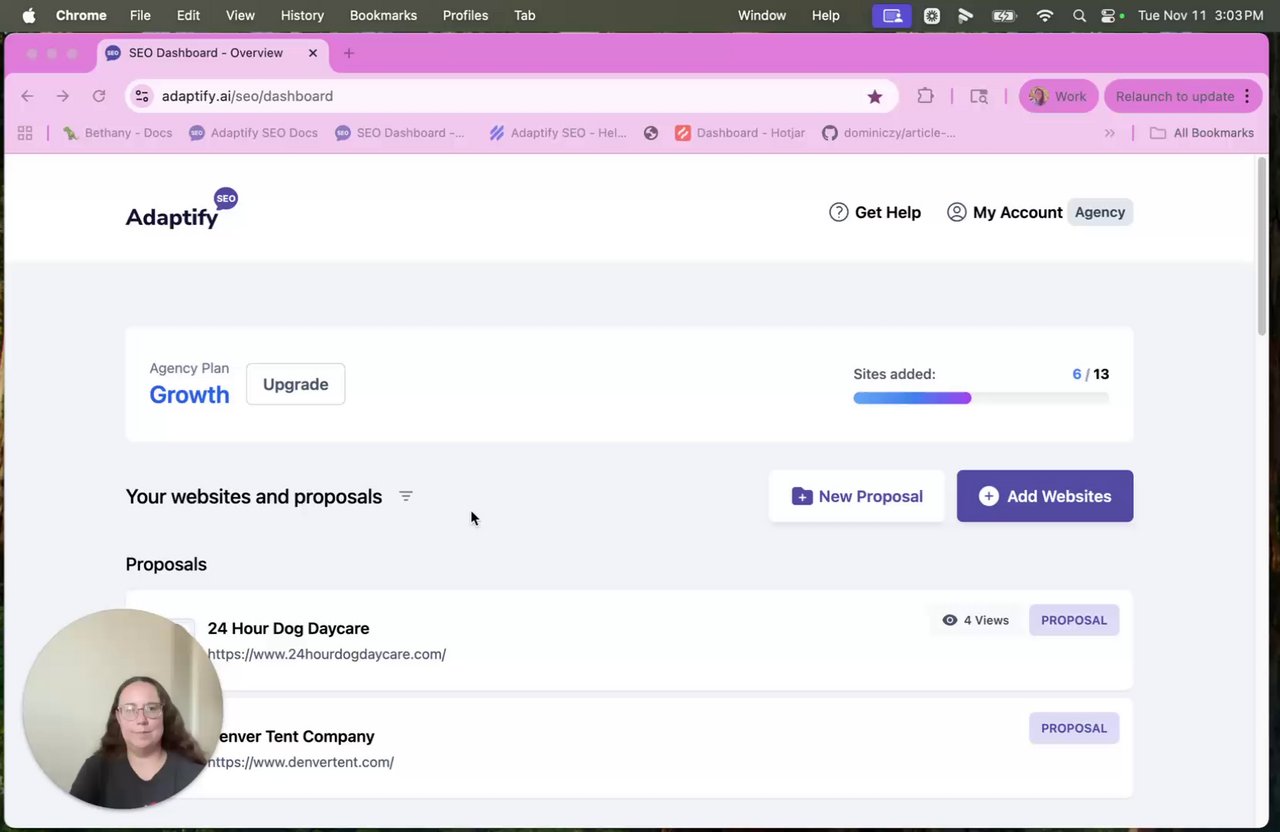
Task: Click Relaunch to update
Action: [1184, 96]
